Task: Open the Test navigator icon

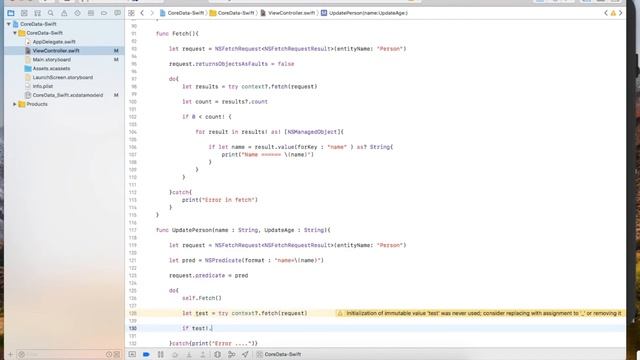Action: click(x=77, y=13)
